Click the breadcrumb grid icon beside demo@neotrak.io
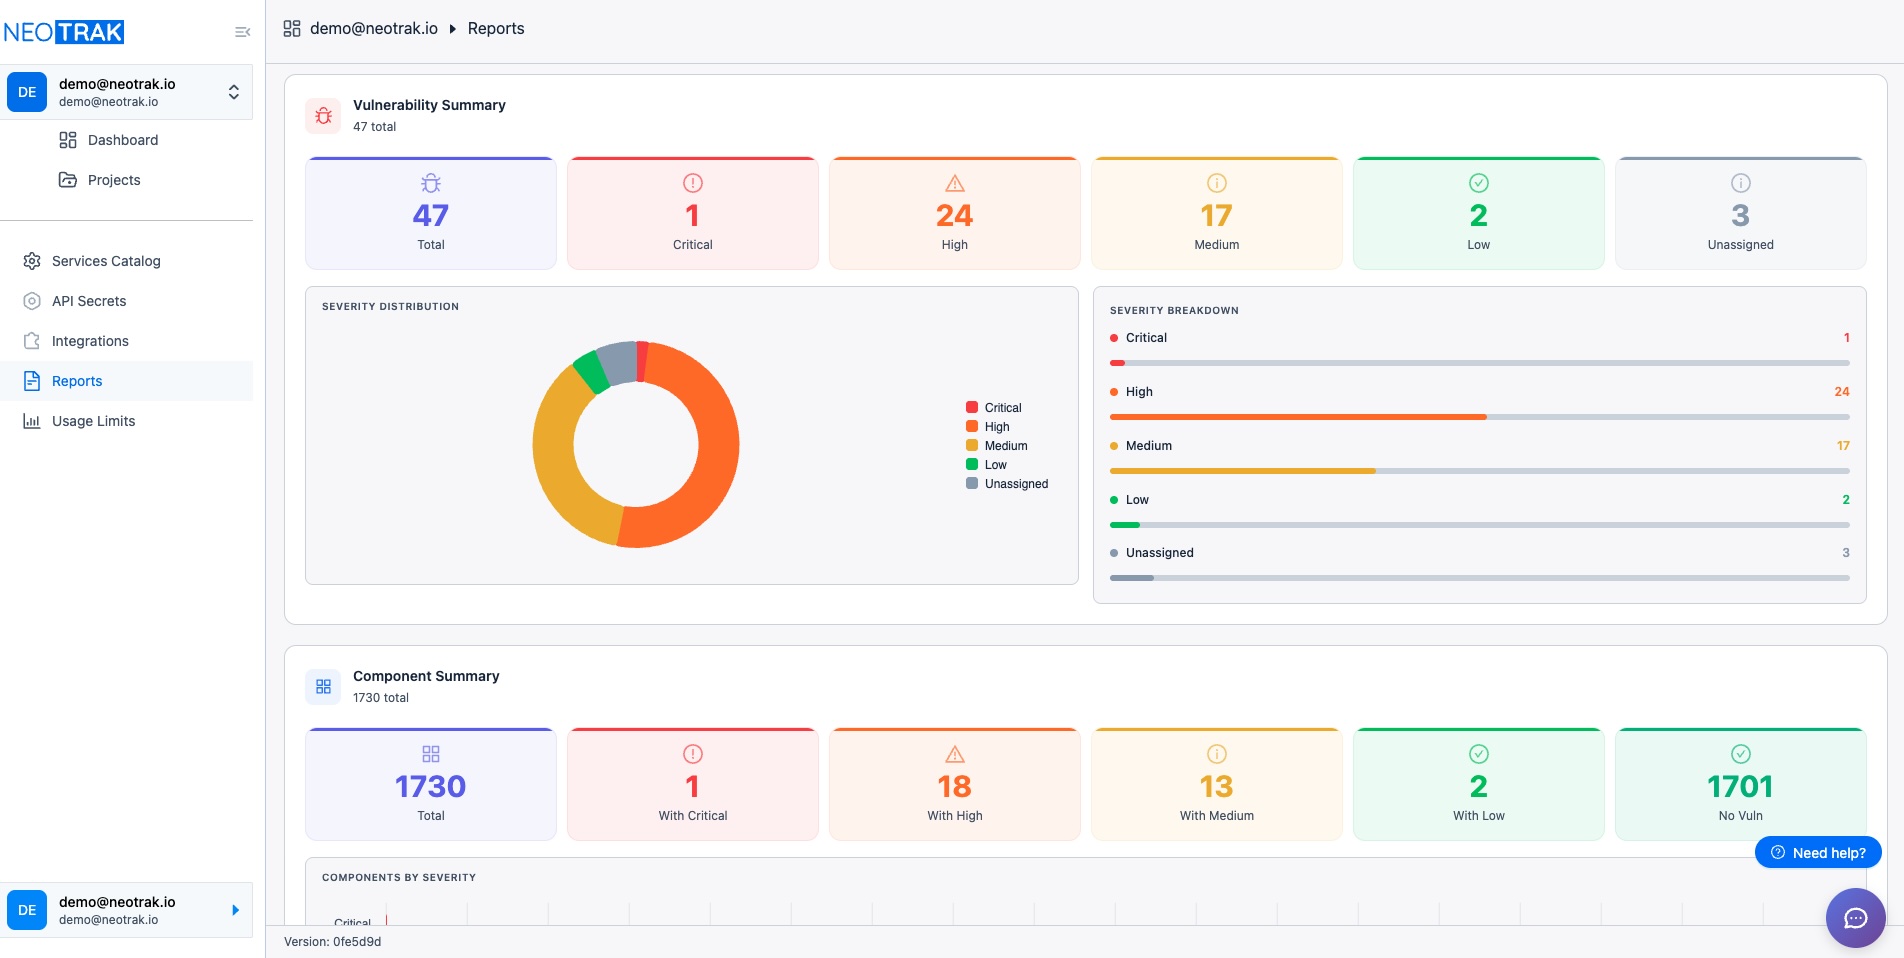The width and height of the screenshot is (1904, 958). (292, 29)
